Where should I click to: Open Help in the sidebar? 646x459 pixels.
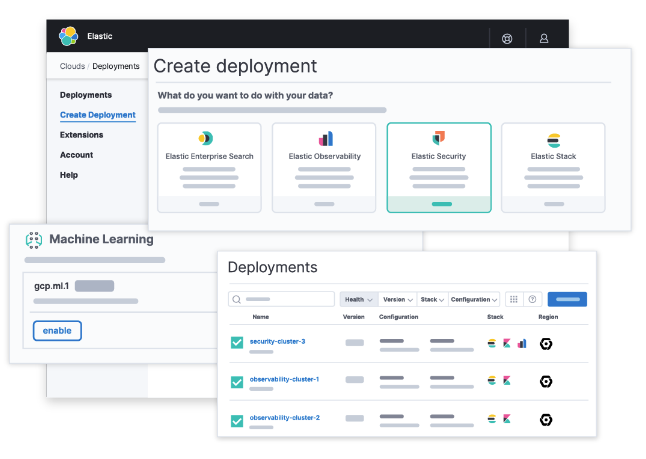click(69, 175)
